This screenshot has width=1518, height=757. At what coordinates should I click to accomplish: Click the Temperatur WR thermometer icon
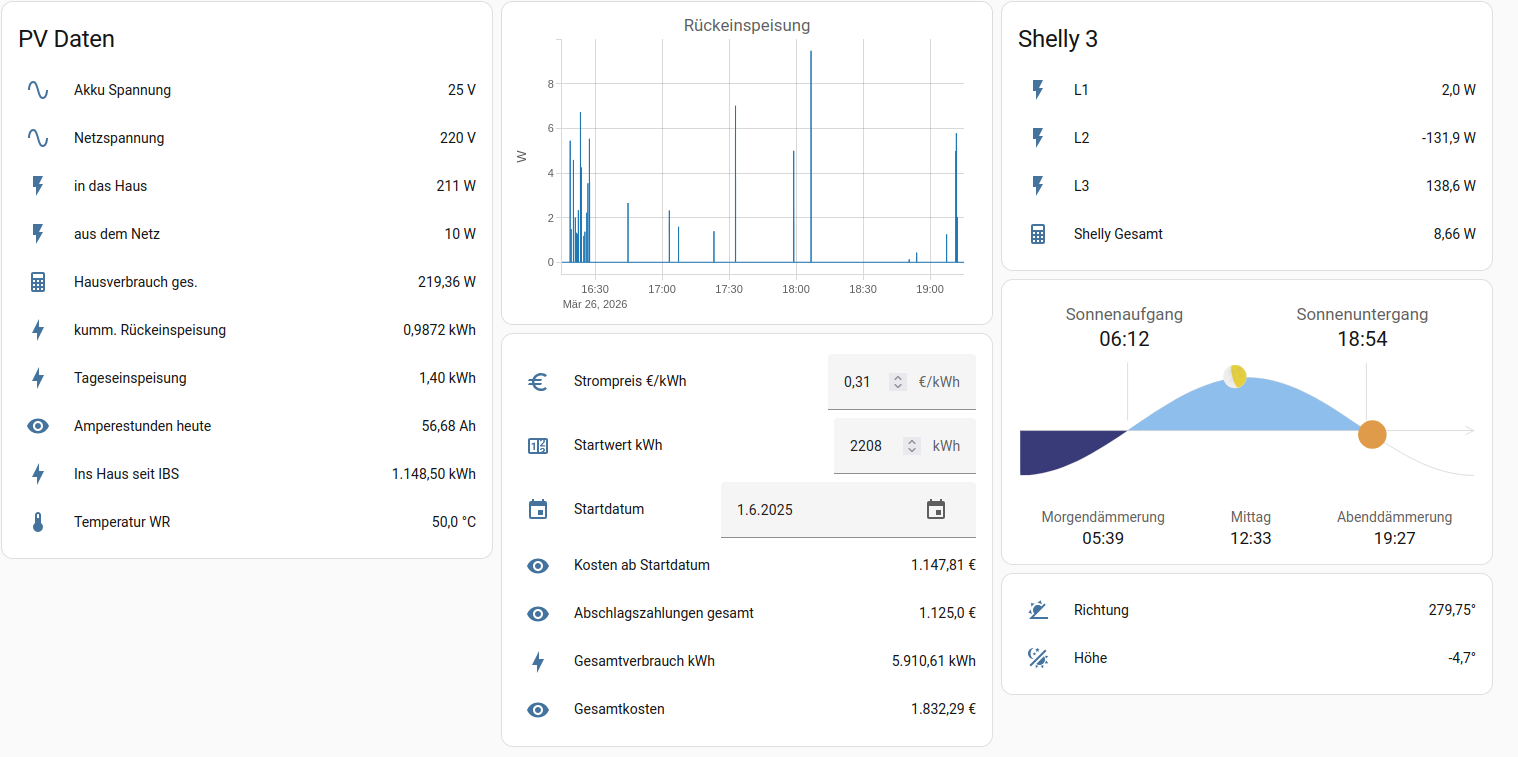coord(38,522)
